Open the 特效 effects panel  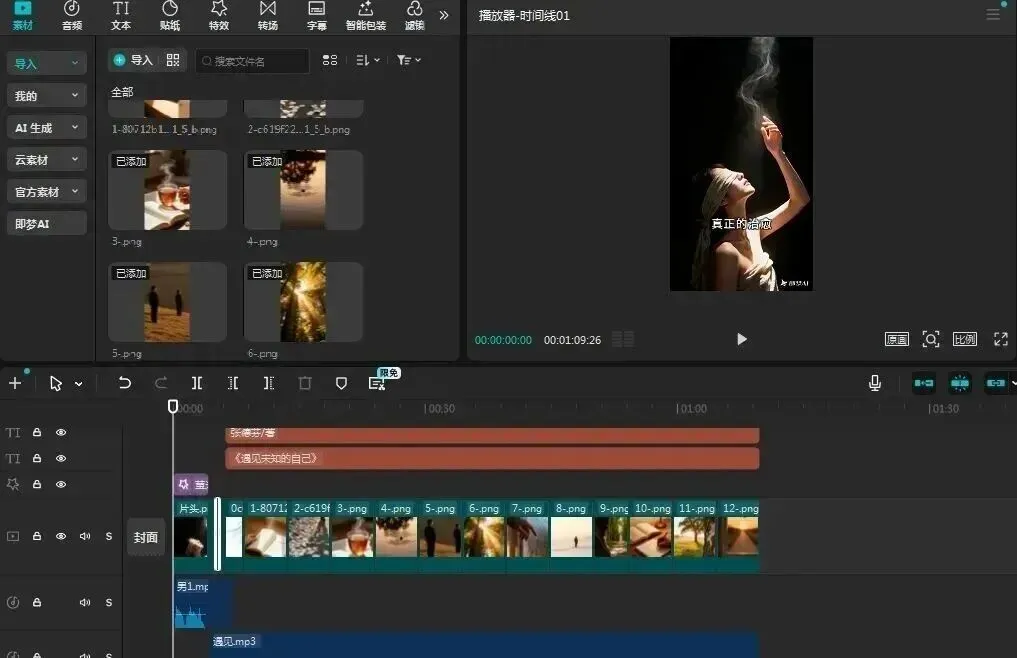pyautogui.click(x=219, y=16)
